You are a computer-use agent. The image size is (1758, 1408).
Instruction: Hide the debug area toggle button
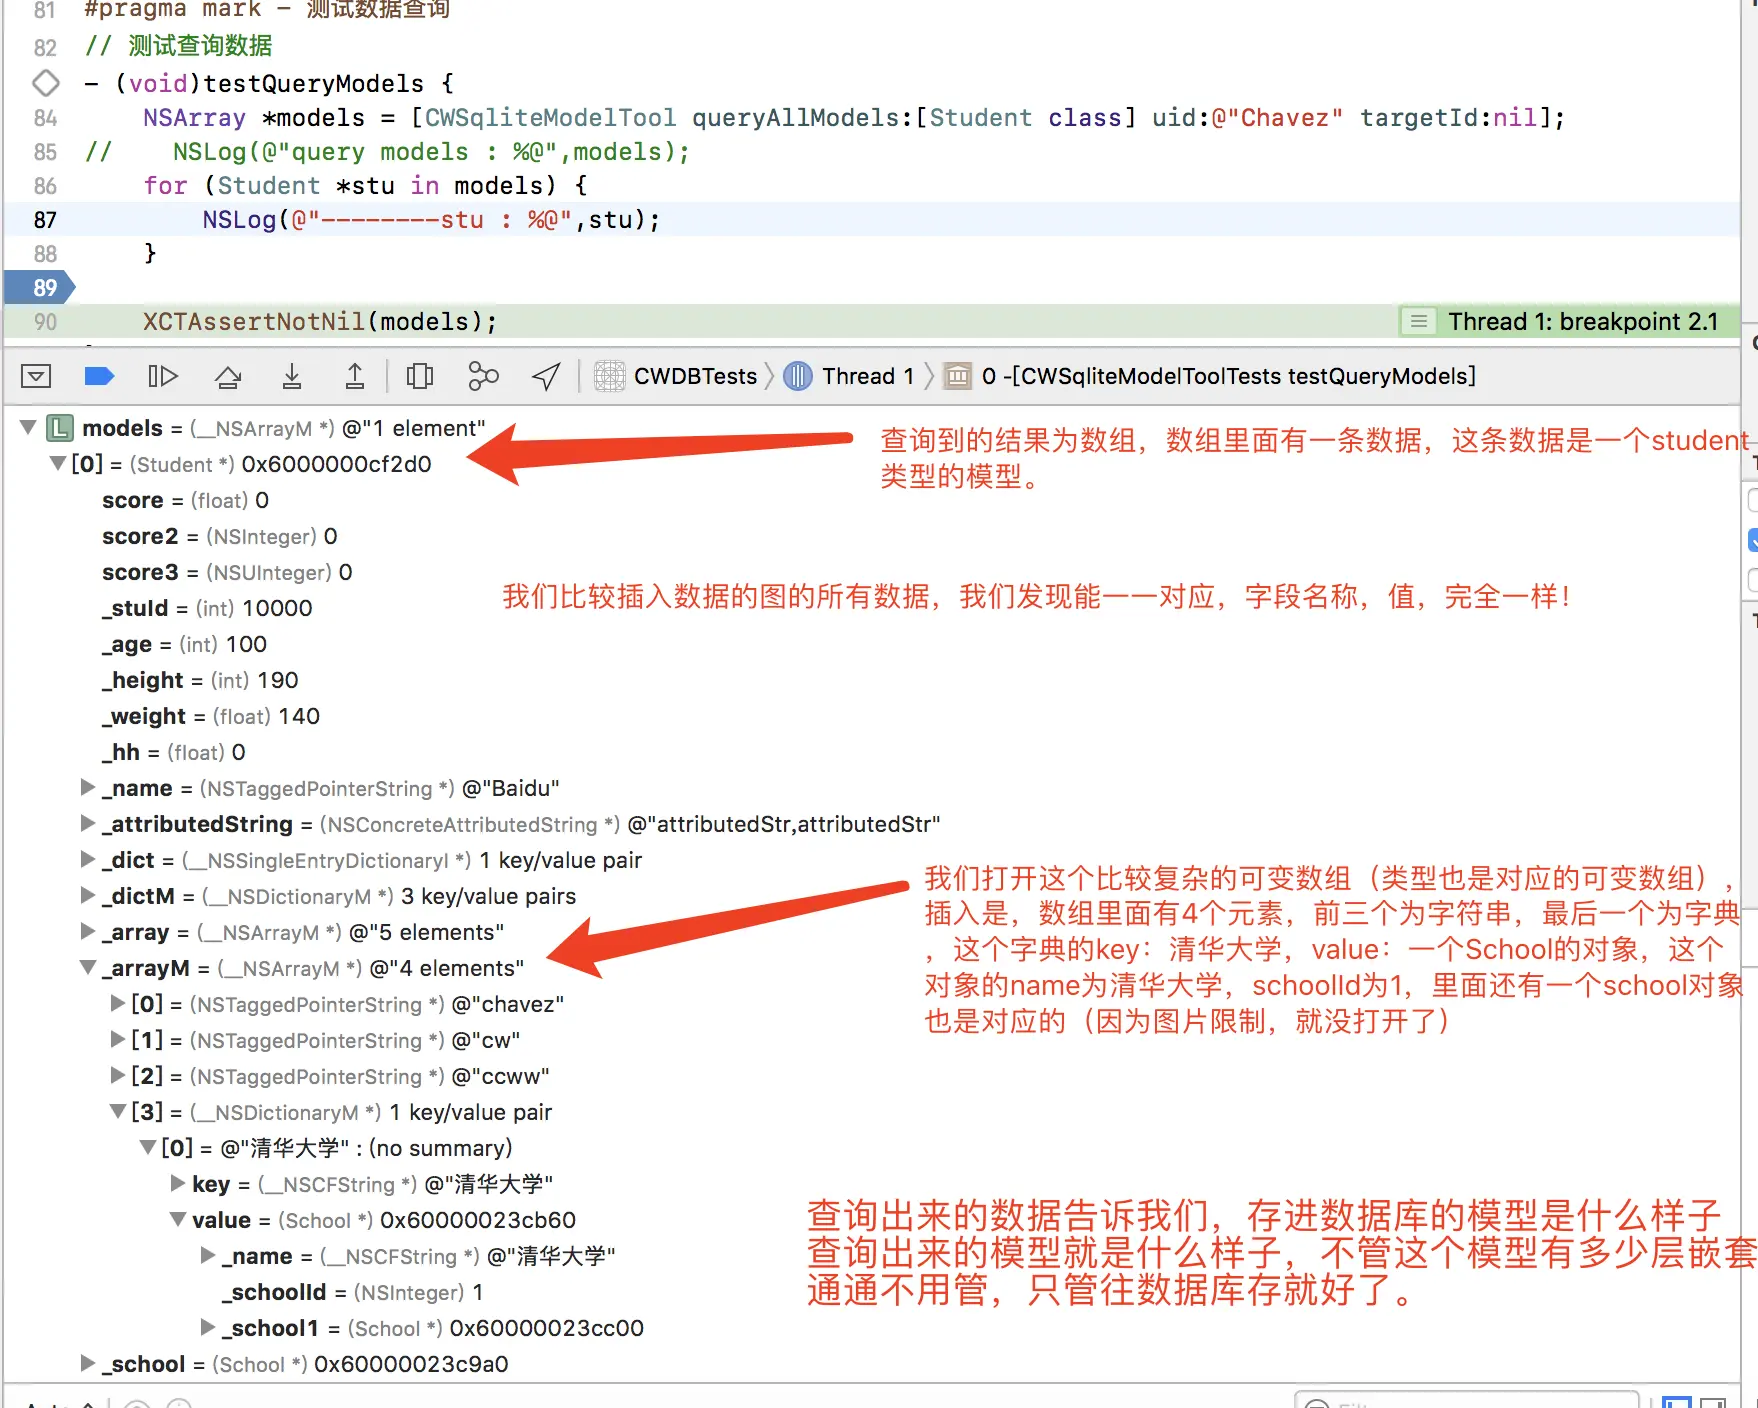point(36,376)
